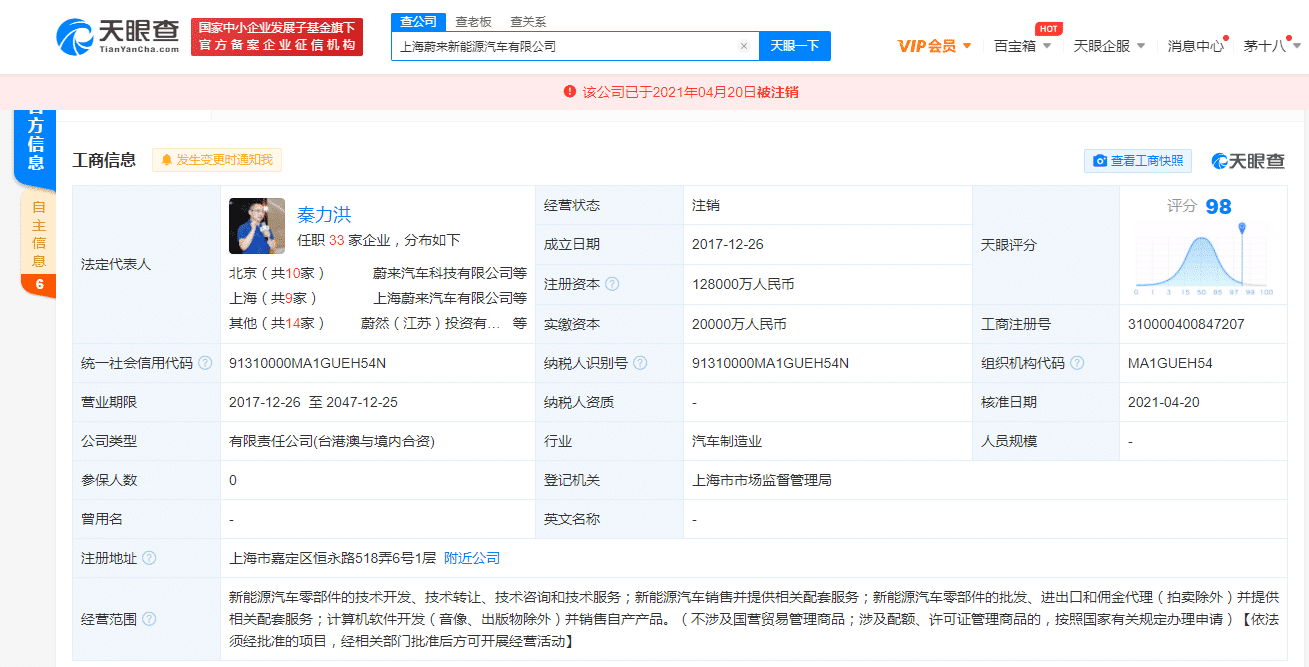
Task: Click the TianYanCha logo
Action: [x=118, y=37]
